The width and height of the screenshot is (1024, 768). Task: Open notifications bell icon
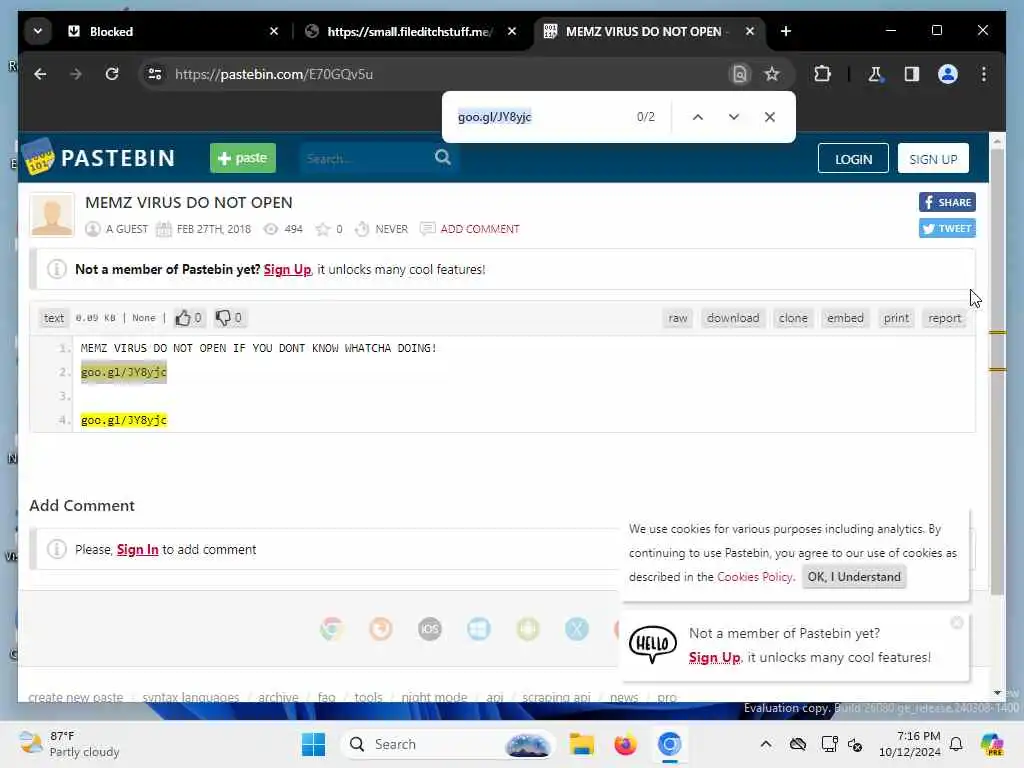point(956,744)
